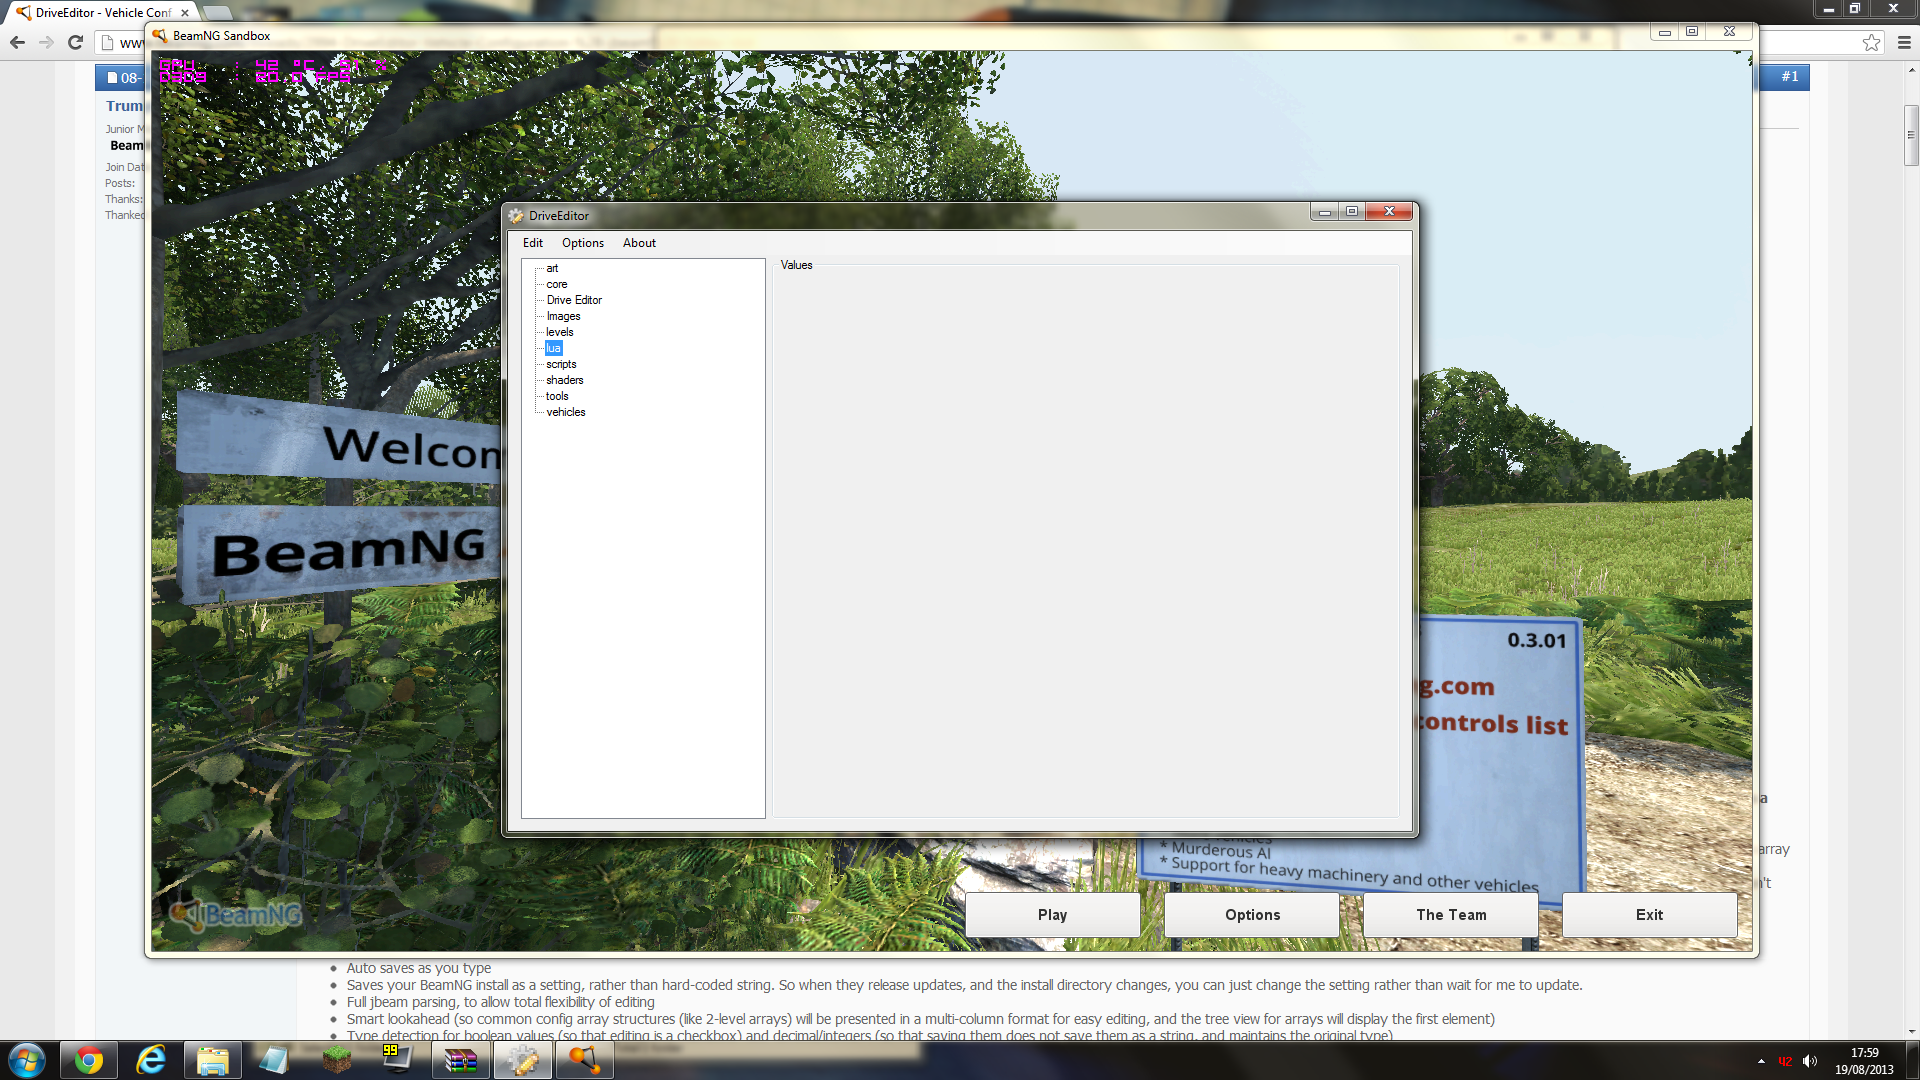
Task: Go forward in the Chrome browser
Action: pos(46,42)
